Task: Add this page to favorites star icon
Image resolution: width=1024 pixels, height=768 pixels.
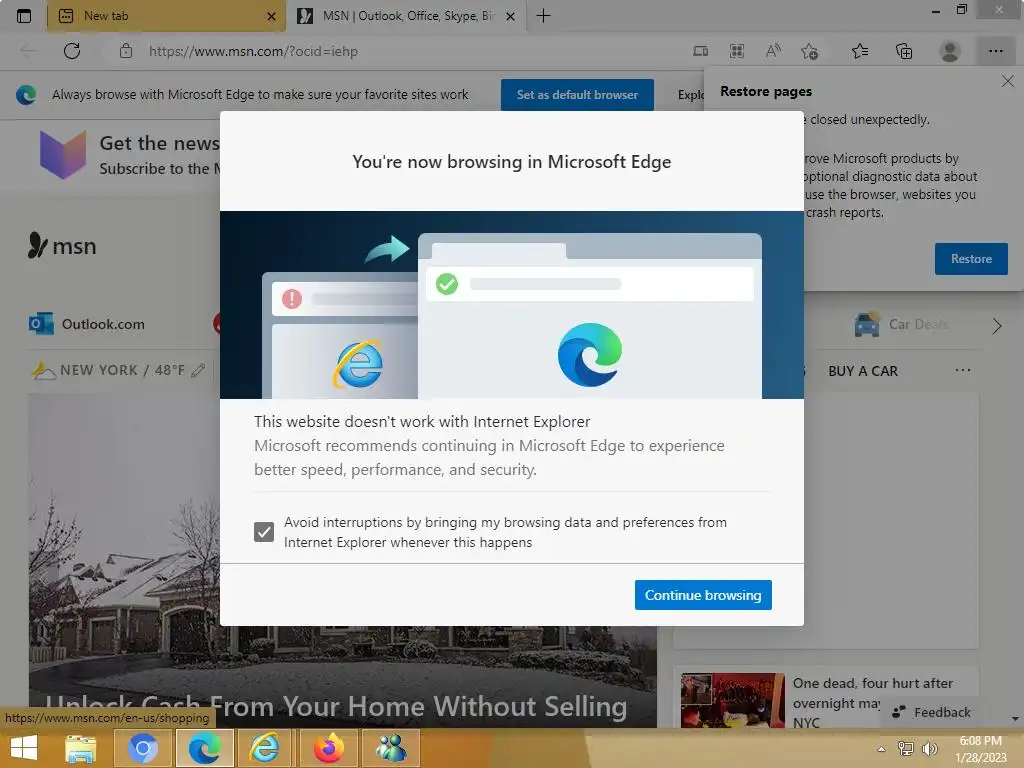Action: pyautogui.click(x=810, y=51)
